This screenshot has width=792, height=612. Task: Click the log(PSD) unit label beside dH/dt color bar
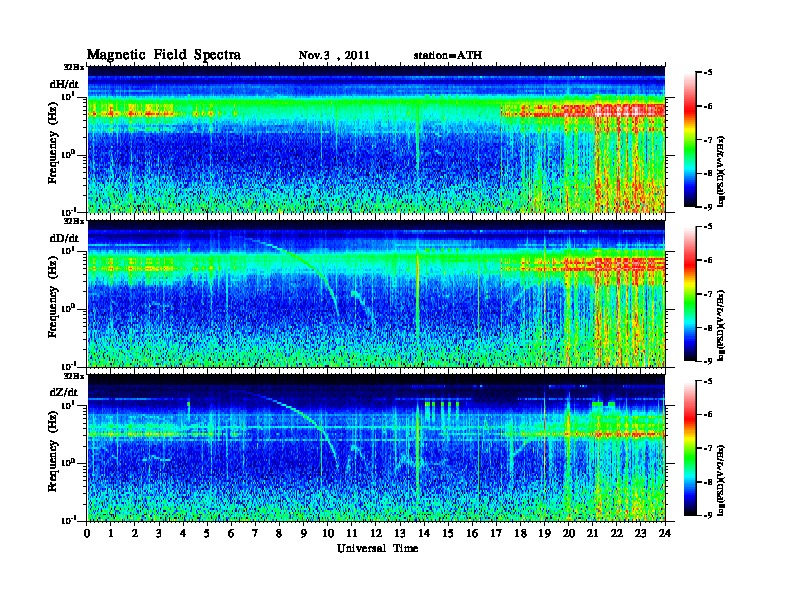(x=721, y=171)
